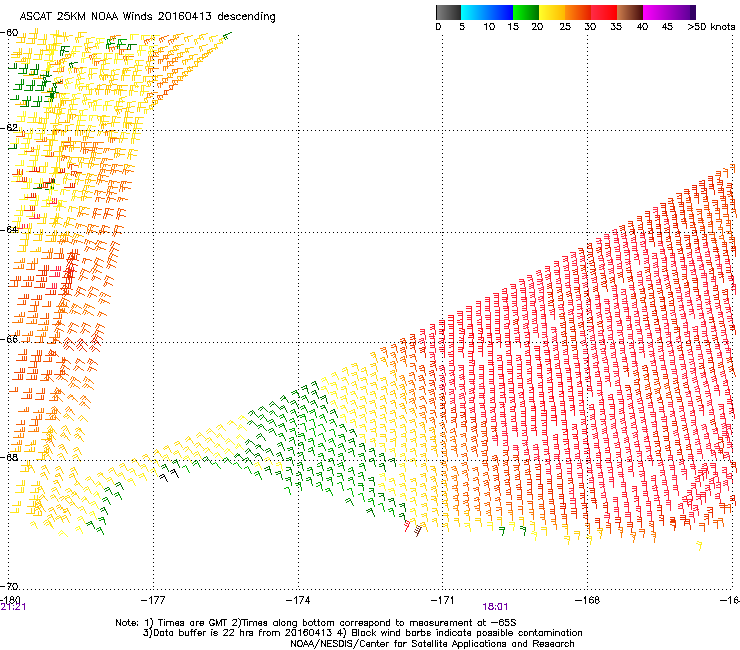Select the blue 5-15 knots legend swatch
The image size is (740, 650).
[487, 12]
